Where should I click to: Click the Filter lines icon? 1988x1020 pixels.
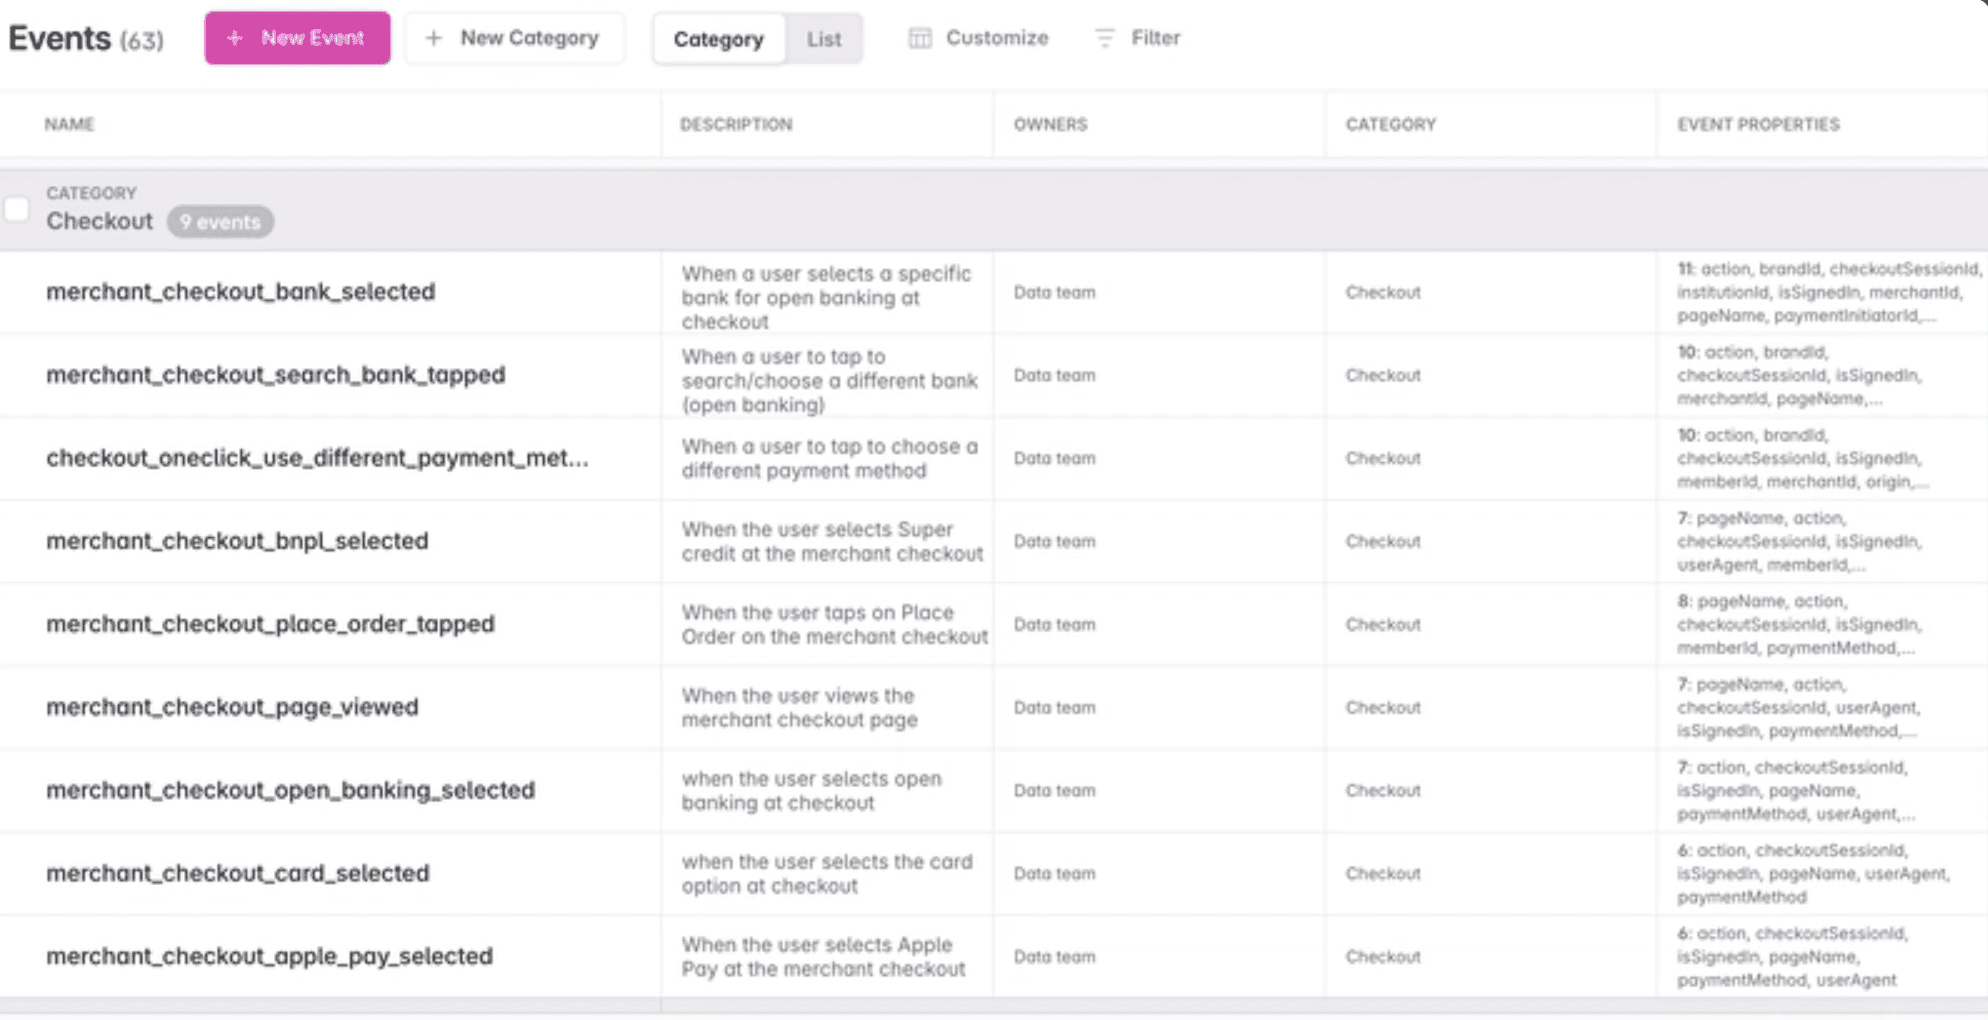(x=1104, y=38)
